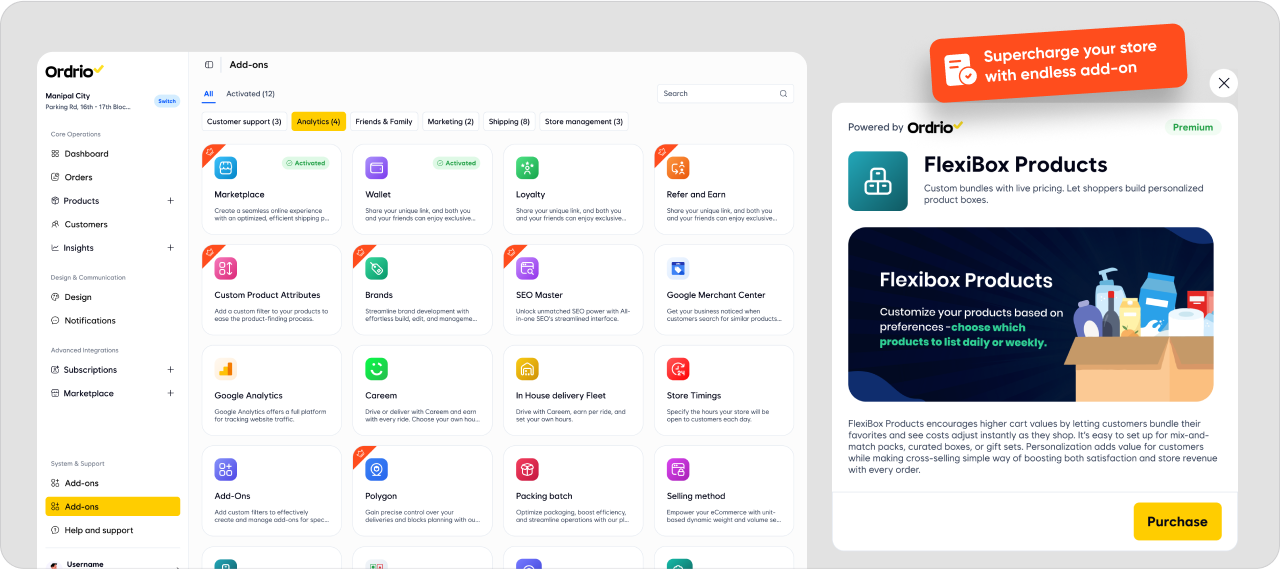Select the Google Analytics icon

(x=226, y=369)
